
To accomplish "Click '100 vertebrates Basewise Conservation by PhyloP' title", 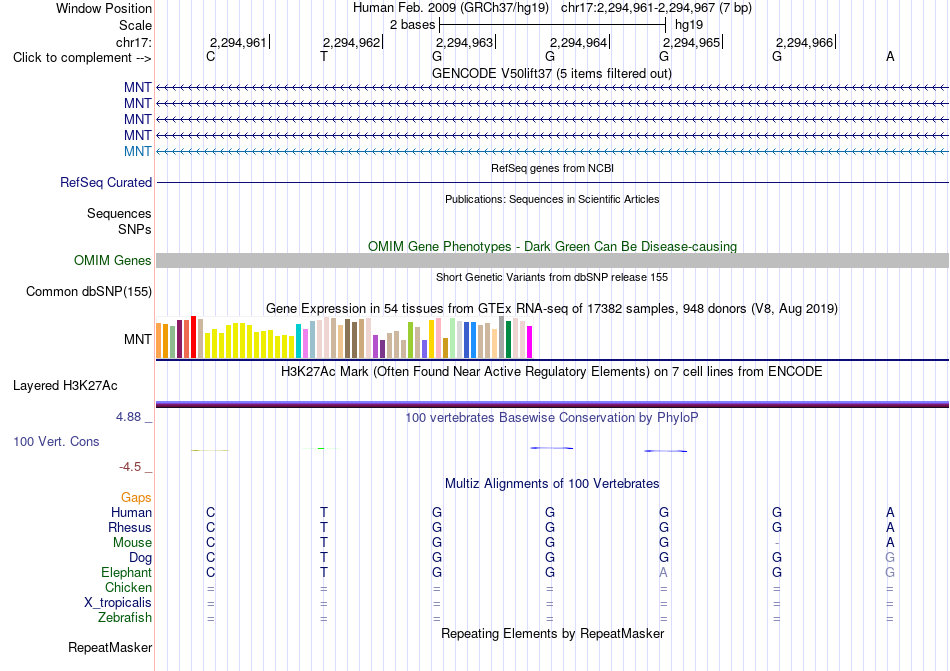I will pos(551,417).
